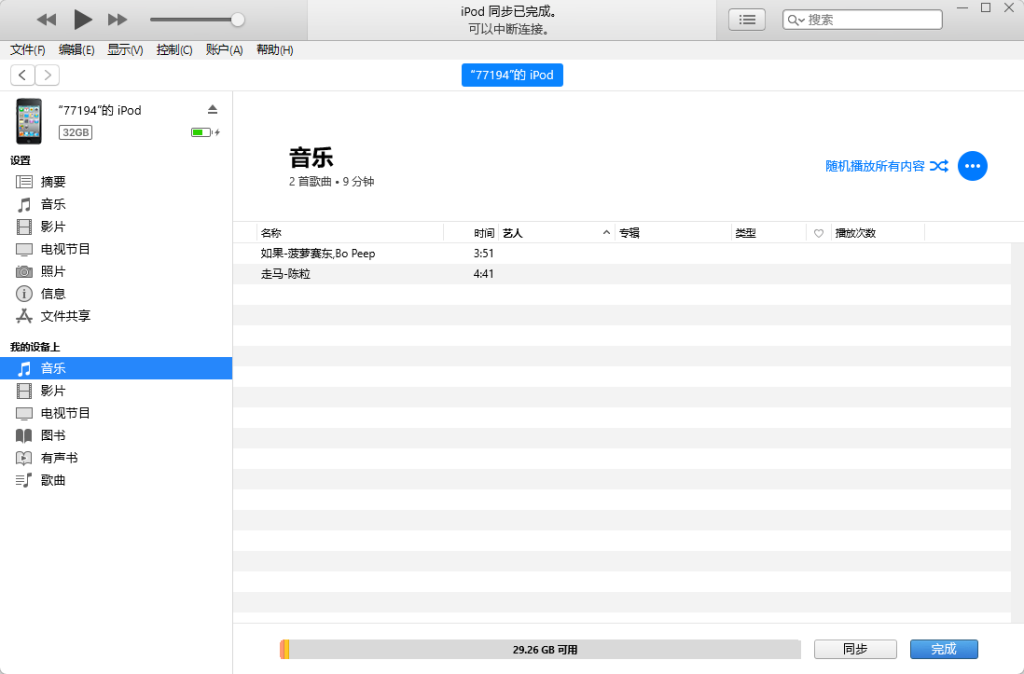Click the fast-forward next track button
Viewport: 1024px width, 674px height.
point(117,19)
